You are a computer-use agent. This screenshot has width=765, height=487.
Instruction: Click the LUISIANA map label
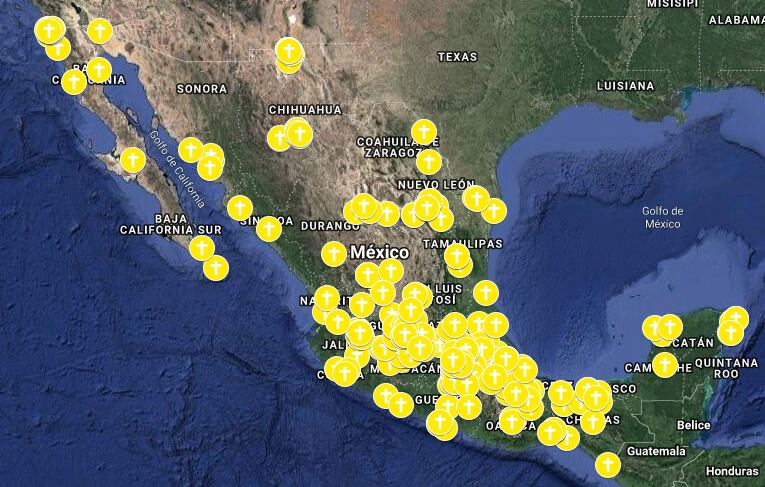click(x=625, y=86)
